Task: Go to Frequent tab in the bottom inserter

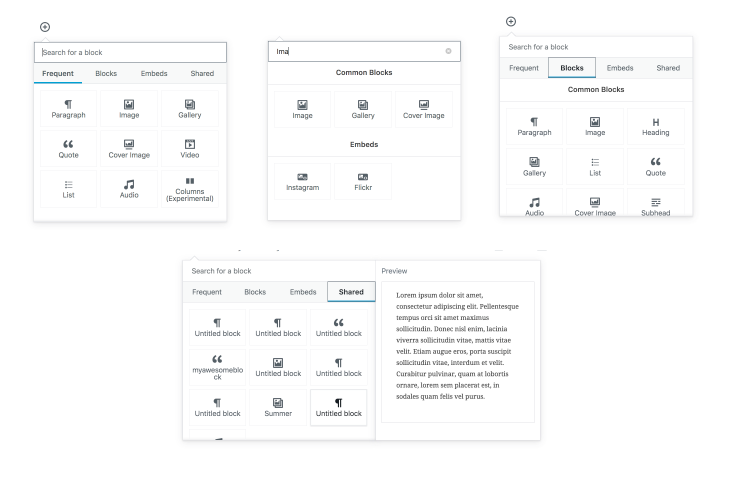Action: [x=207, y=292]
